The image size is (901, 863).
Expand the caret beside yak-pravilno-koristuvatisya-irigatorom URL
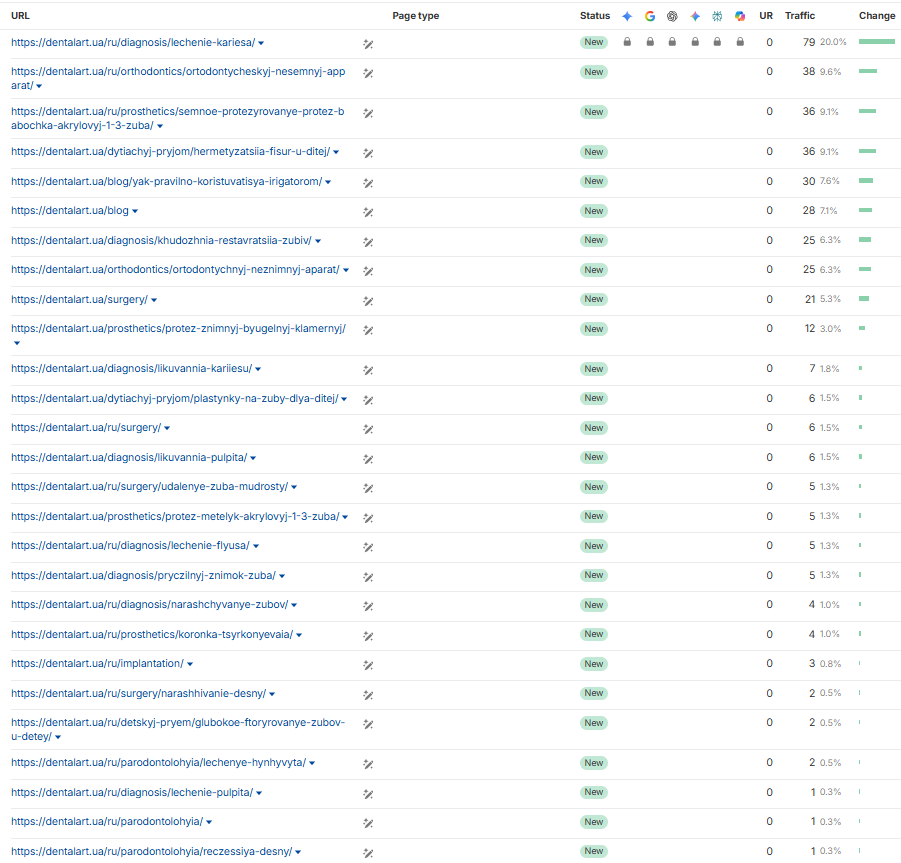click(328, 182)
